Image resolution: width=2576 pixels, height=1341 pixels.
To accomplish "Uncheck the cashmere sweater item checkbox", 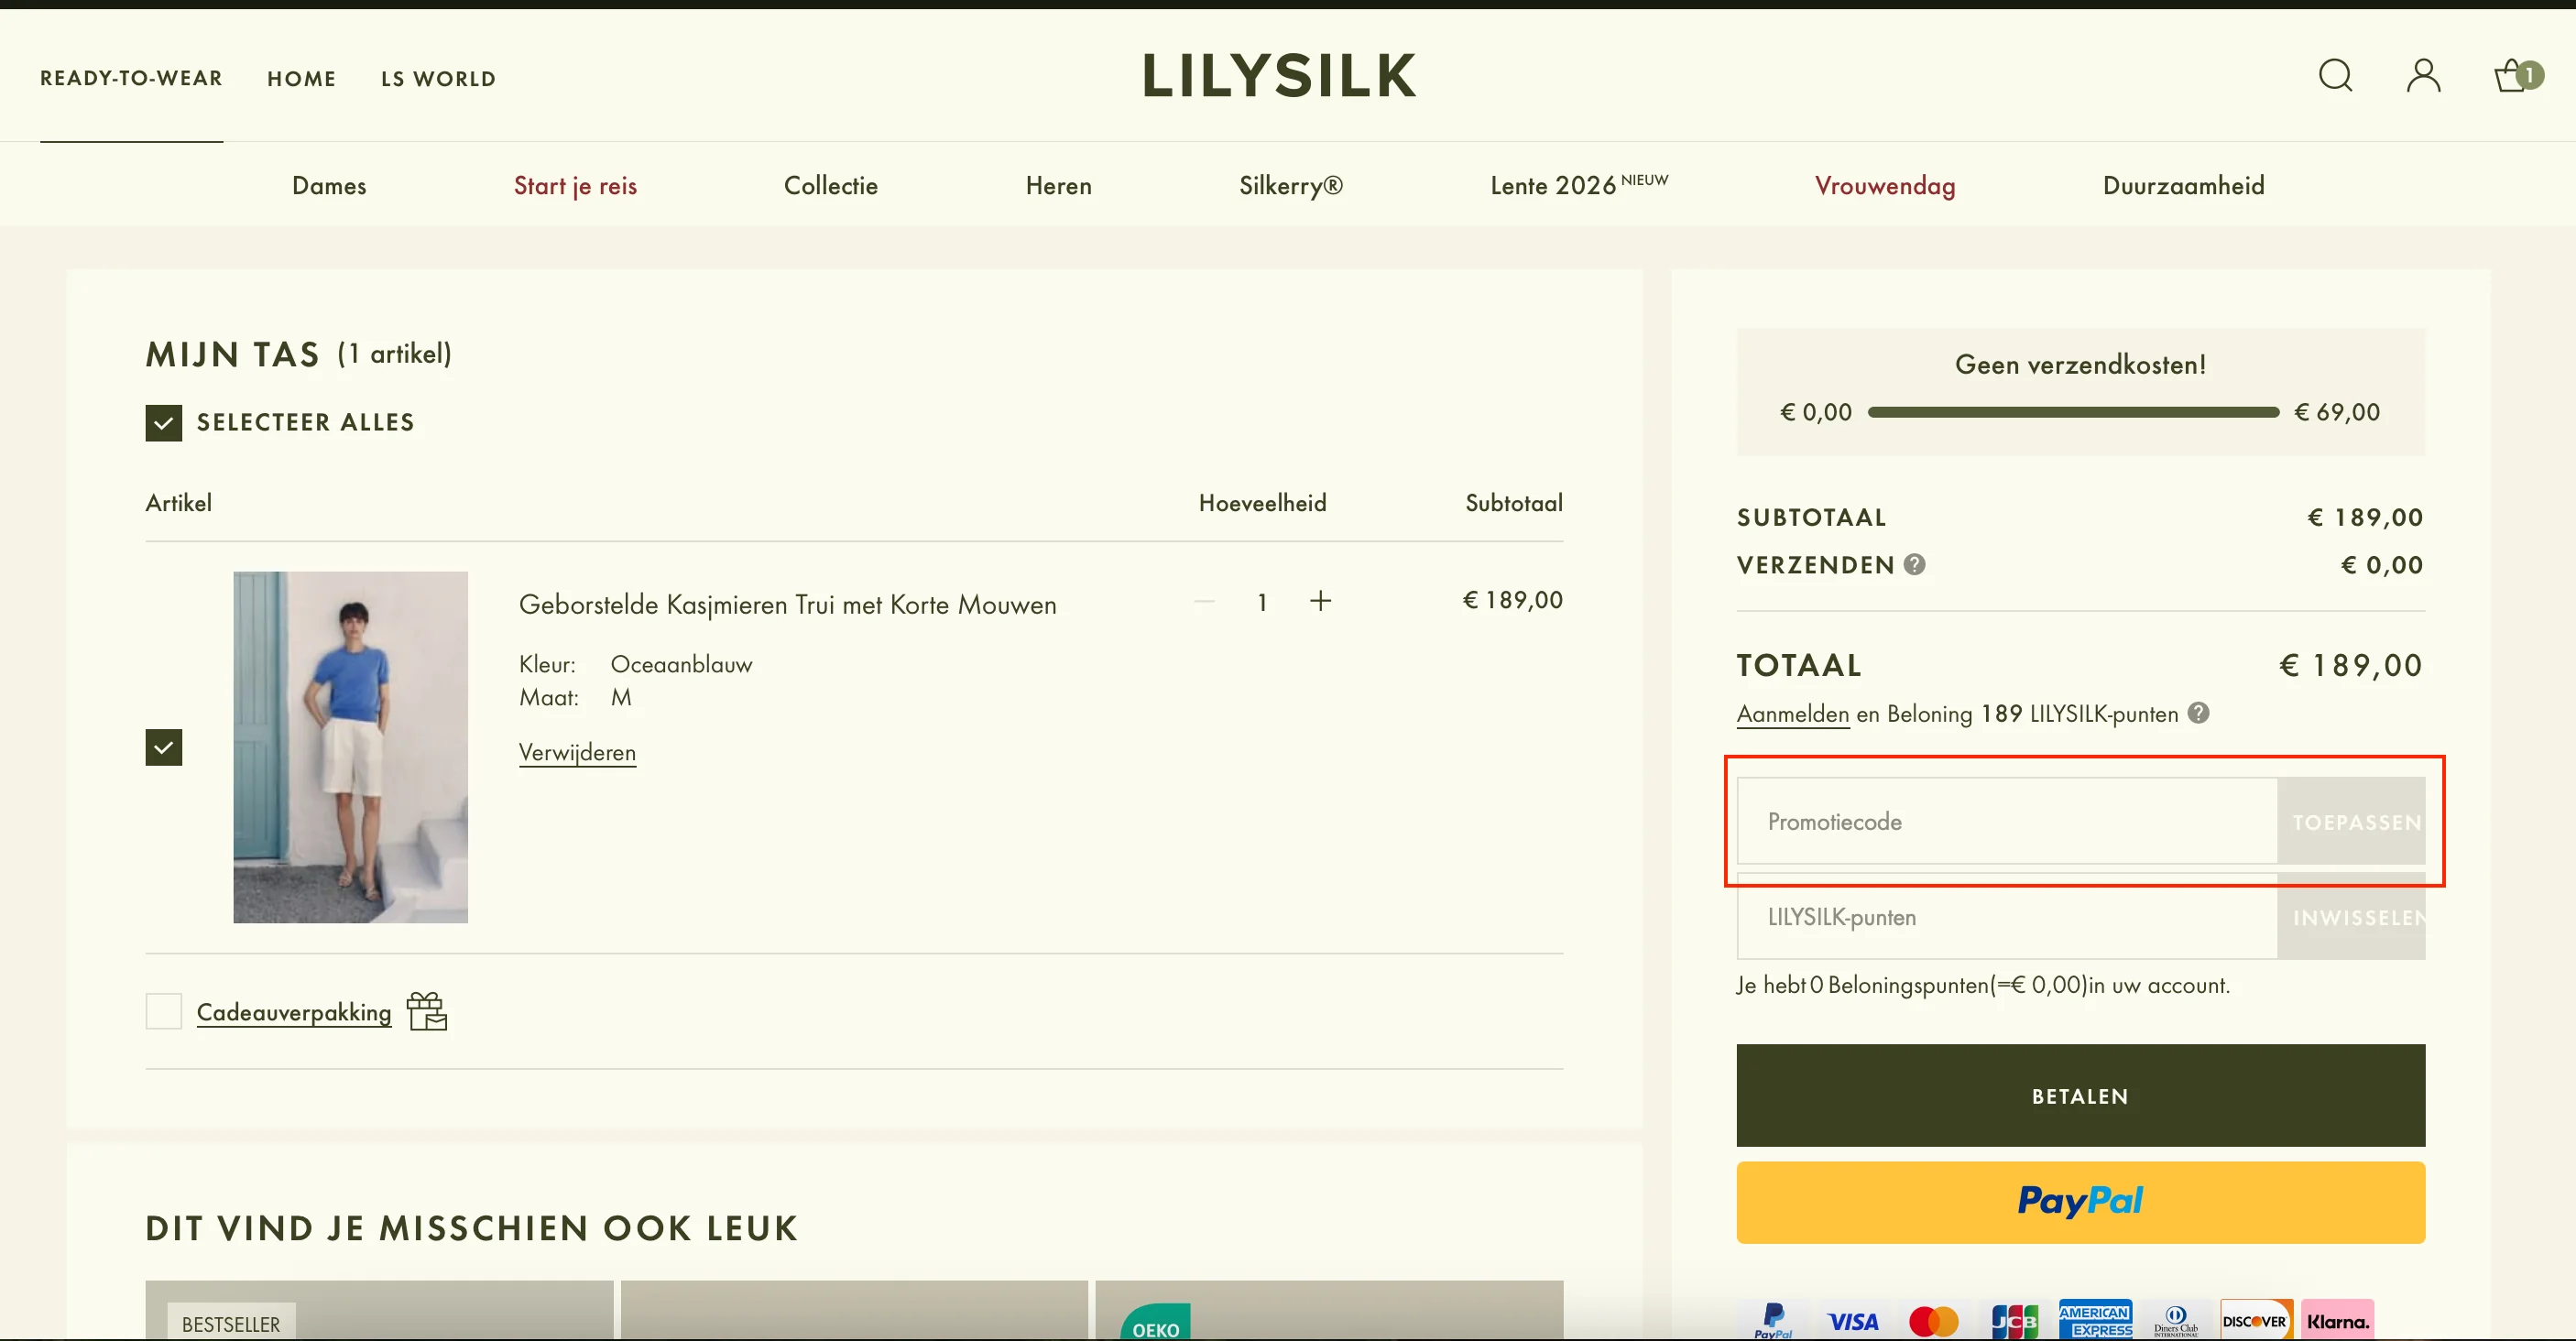I will pyautogui.click(x=163, y=746).
